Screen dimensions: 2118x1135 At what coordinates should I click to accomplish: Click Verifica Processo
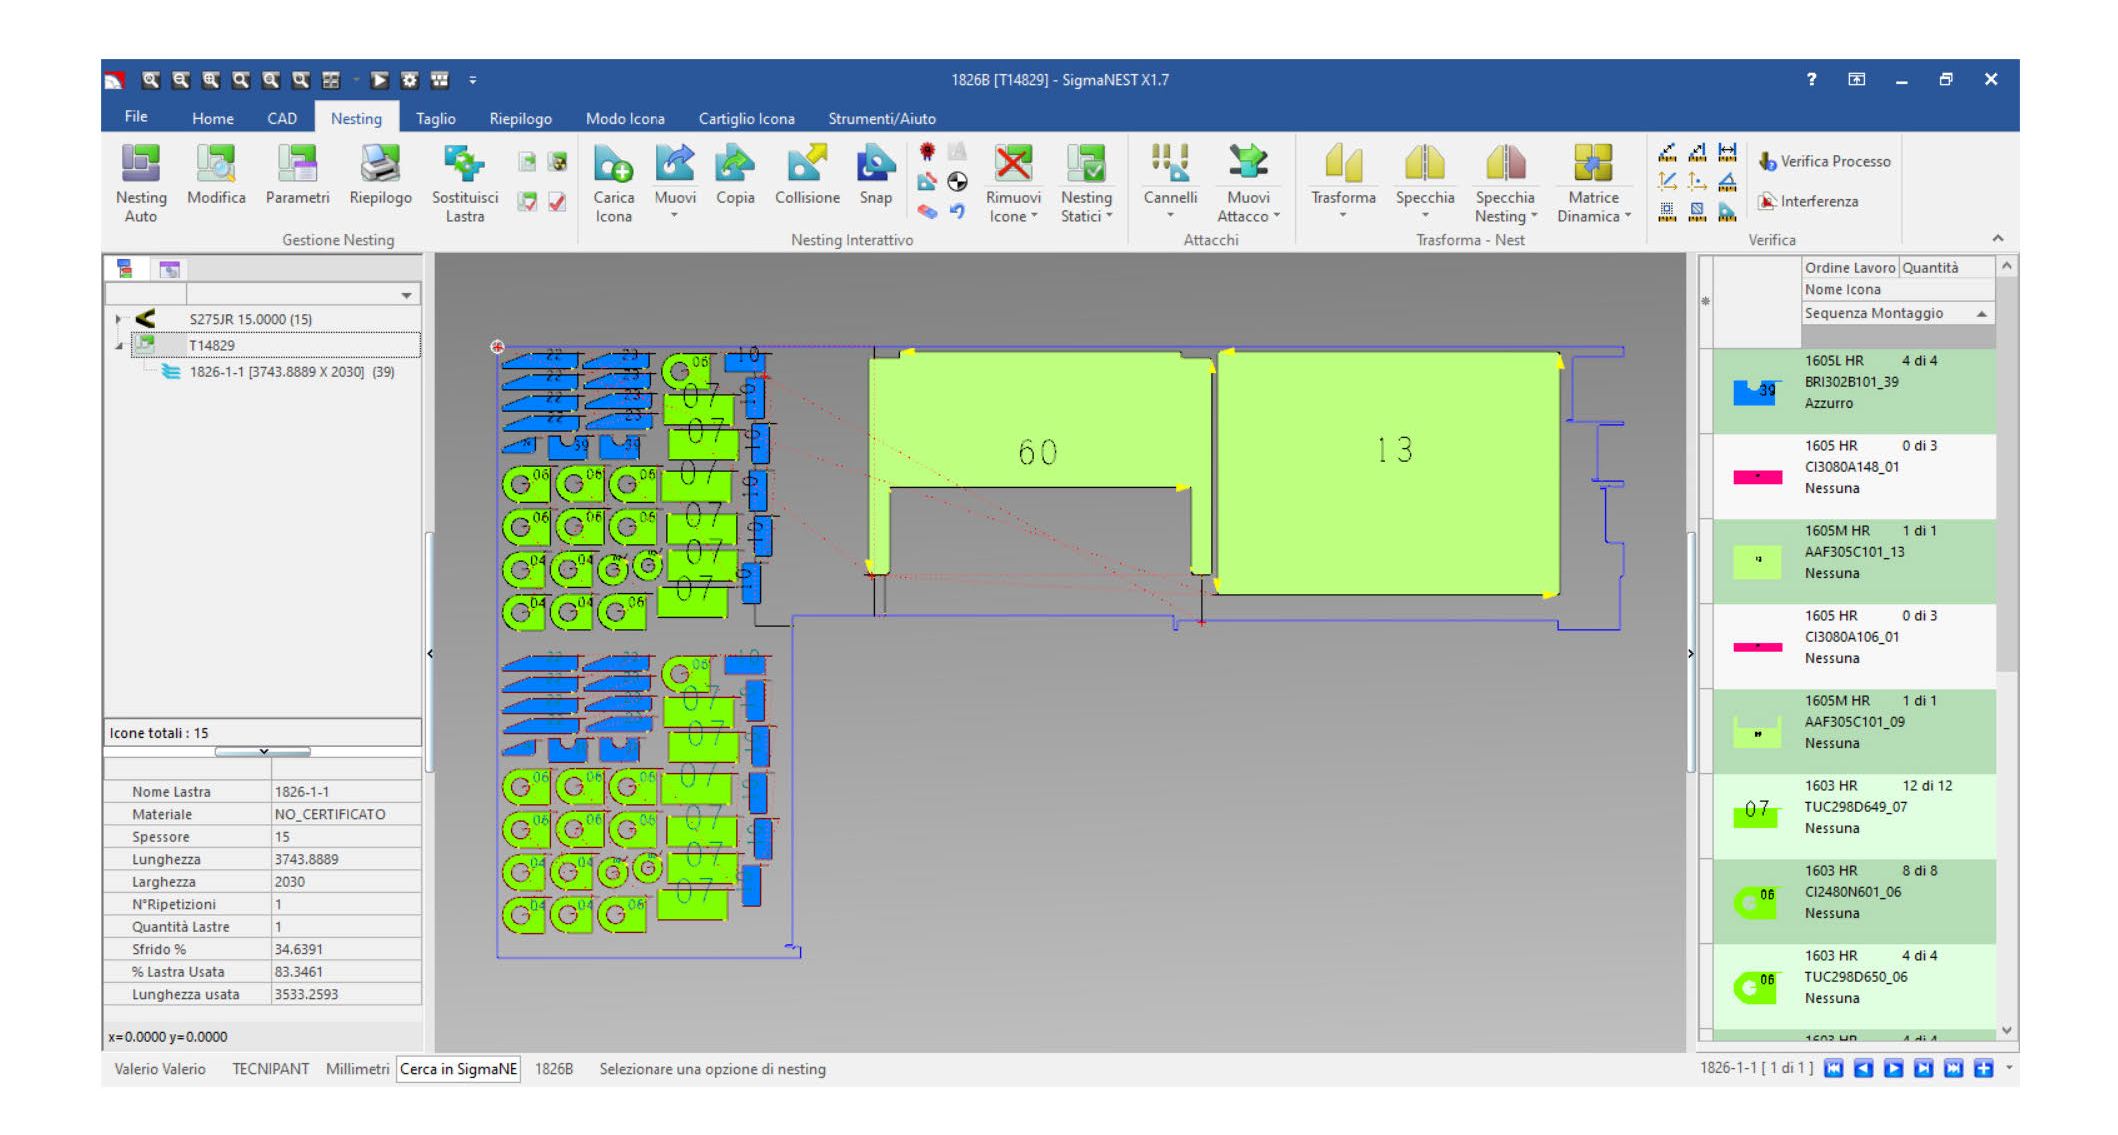(x=1825, y=161)
